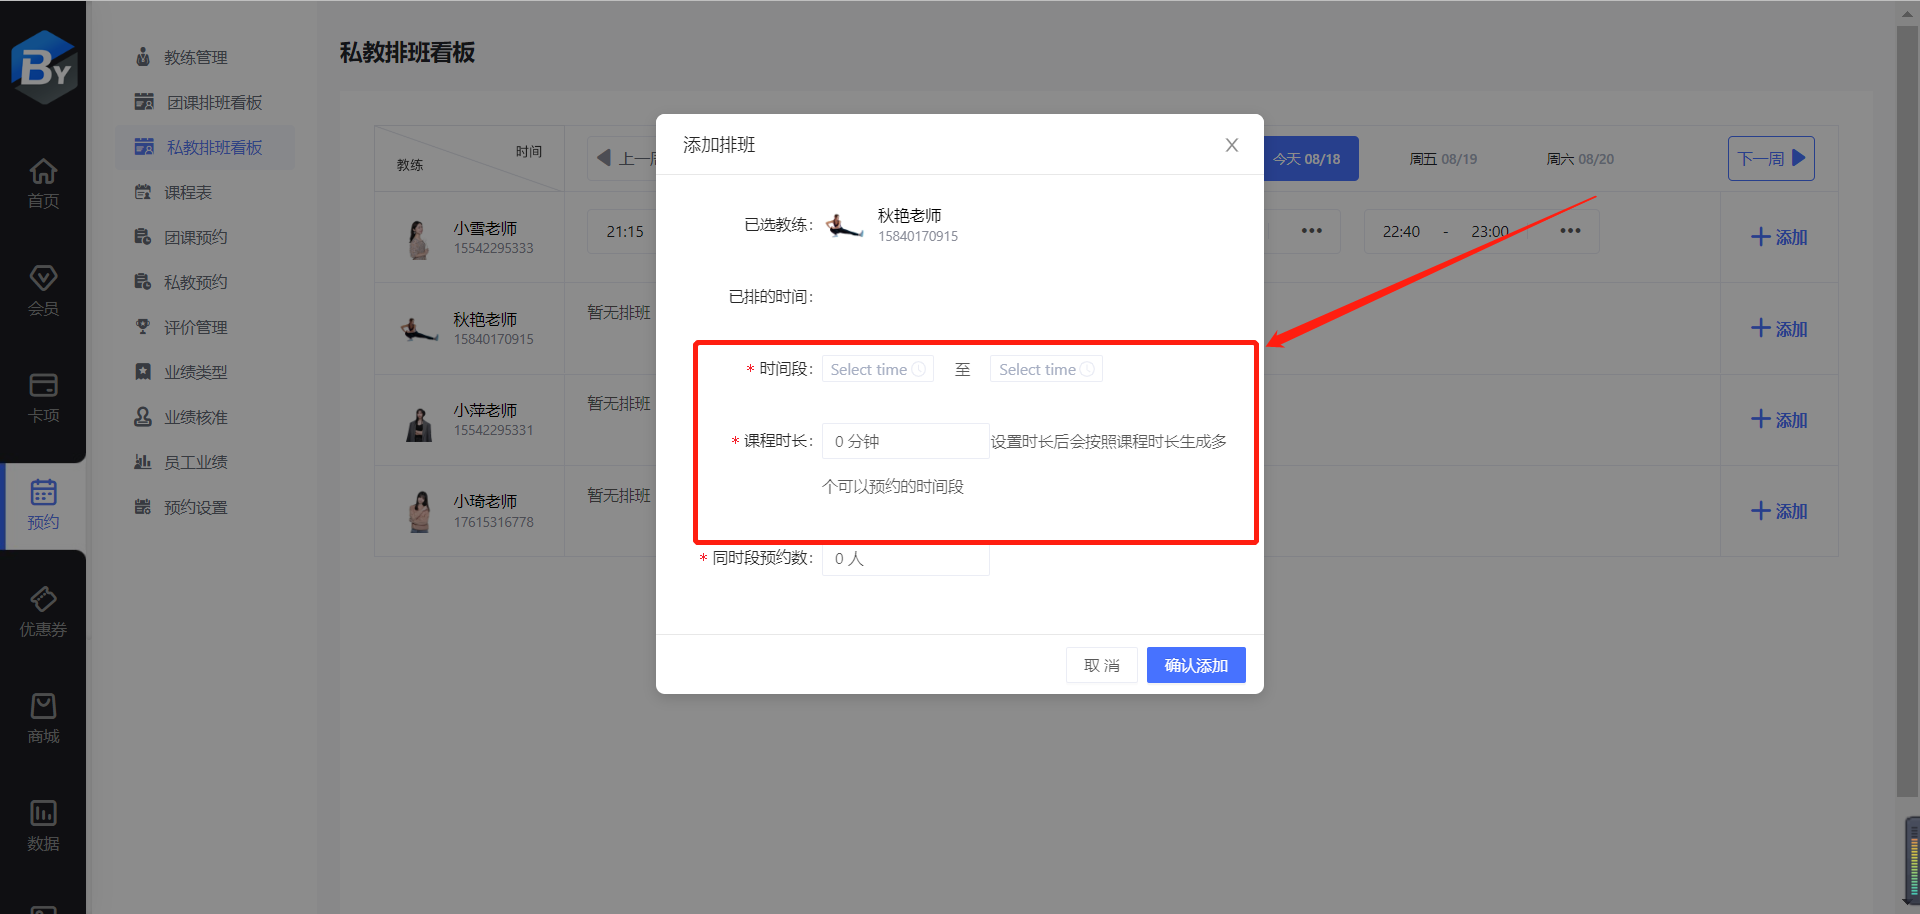Click the plus 添加 icon for 秋艳老师 row

click(1779, 328)
